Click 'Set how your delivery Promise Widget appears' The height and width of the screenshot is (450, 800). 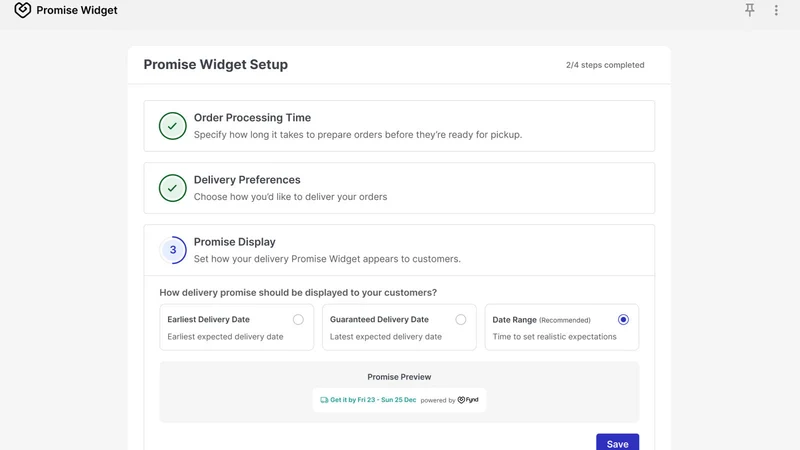click(x=327, y=259)
